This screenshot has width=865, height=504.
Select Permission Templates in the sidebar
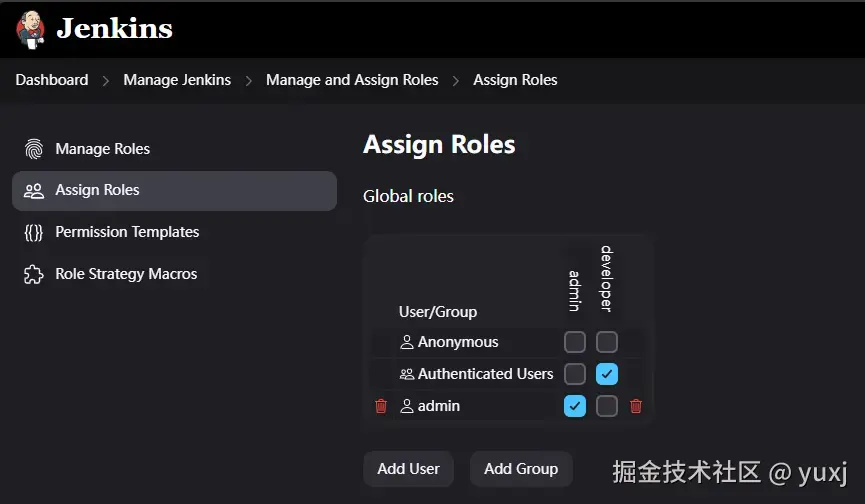[127, 232]
